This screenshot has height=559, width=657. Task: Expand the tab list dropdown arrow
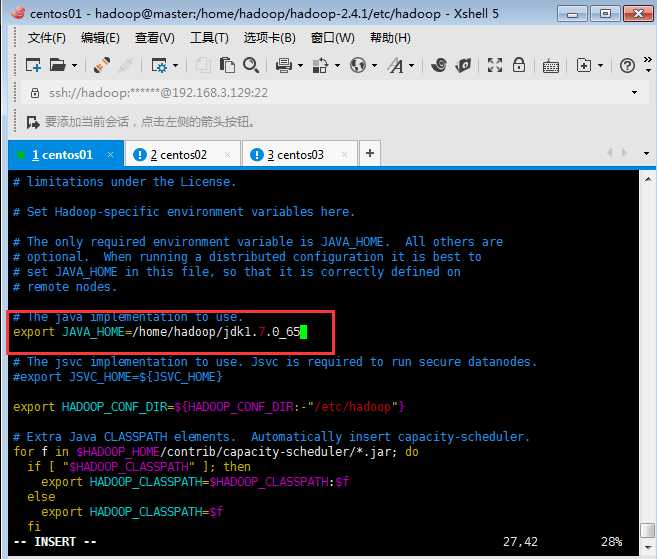click(x=646, y=154)
